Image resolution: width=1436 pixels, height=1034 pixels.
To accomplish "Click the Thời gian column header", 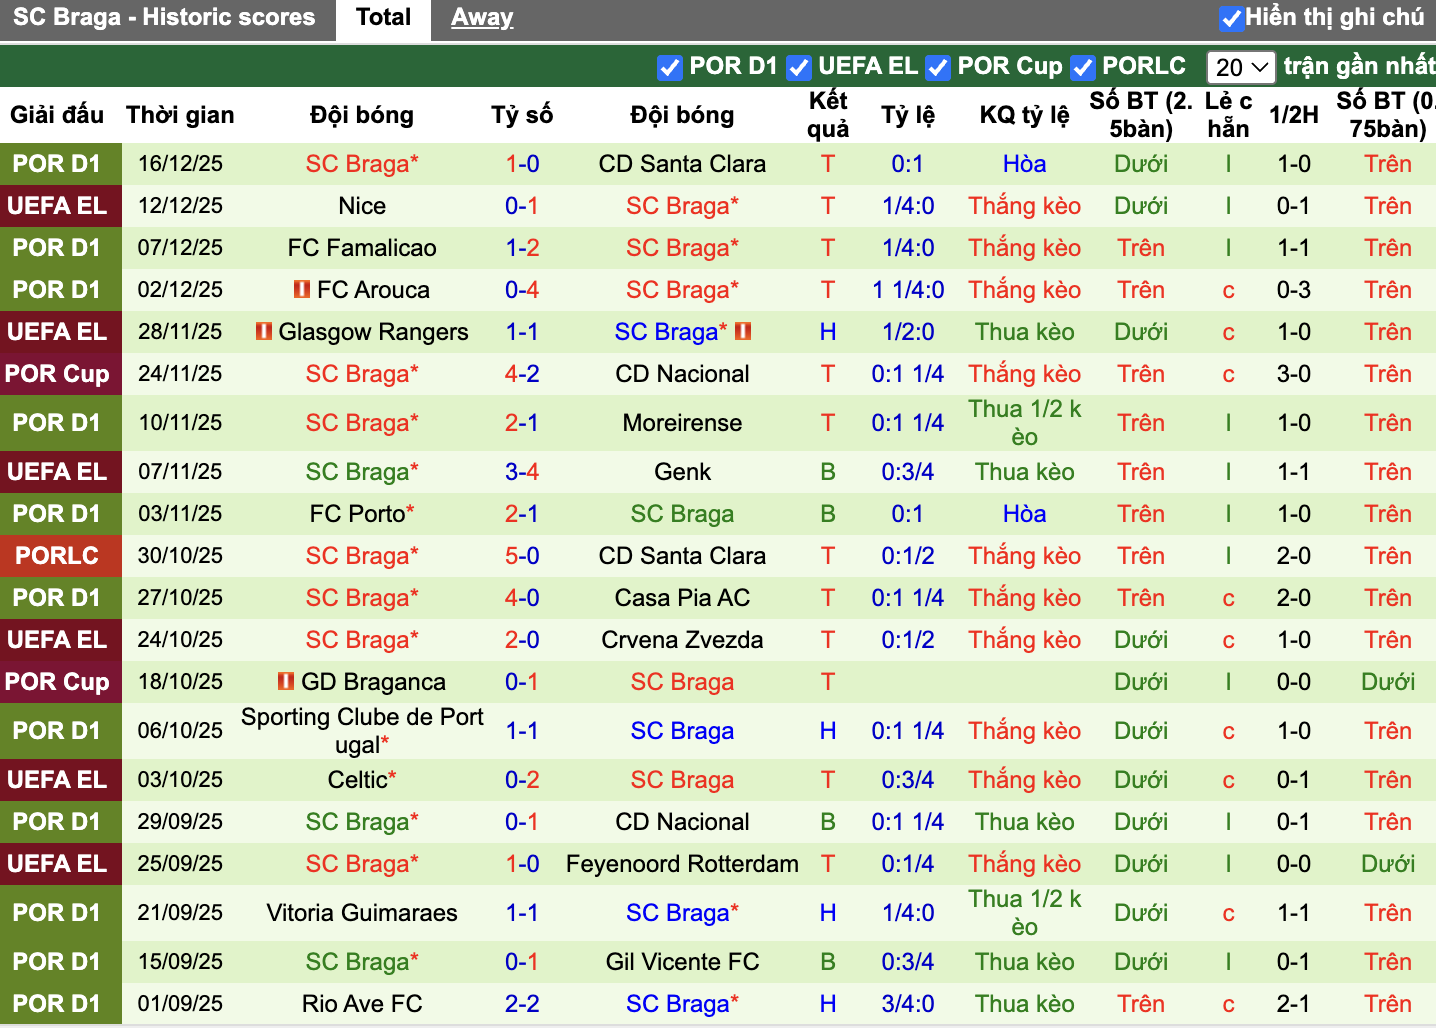I will (x=180, y=115).
